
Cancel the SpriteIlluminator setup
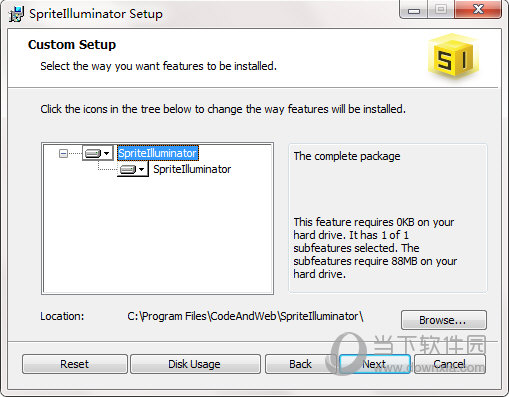(x=450, y=364)
